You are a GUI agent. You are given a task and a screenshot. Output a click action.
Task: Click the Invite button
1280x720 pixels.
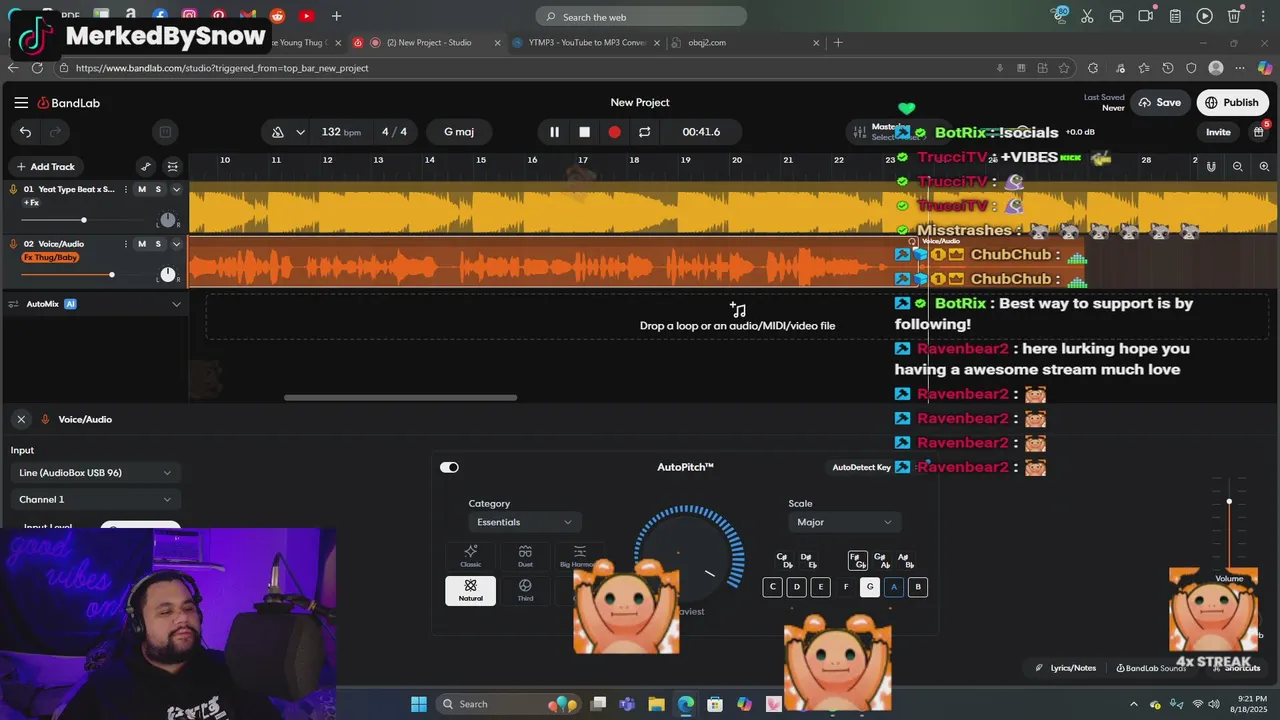[x=1218, y=132]
